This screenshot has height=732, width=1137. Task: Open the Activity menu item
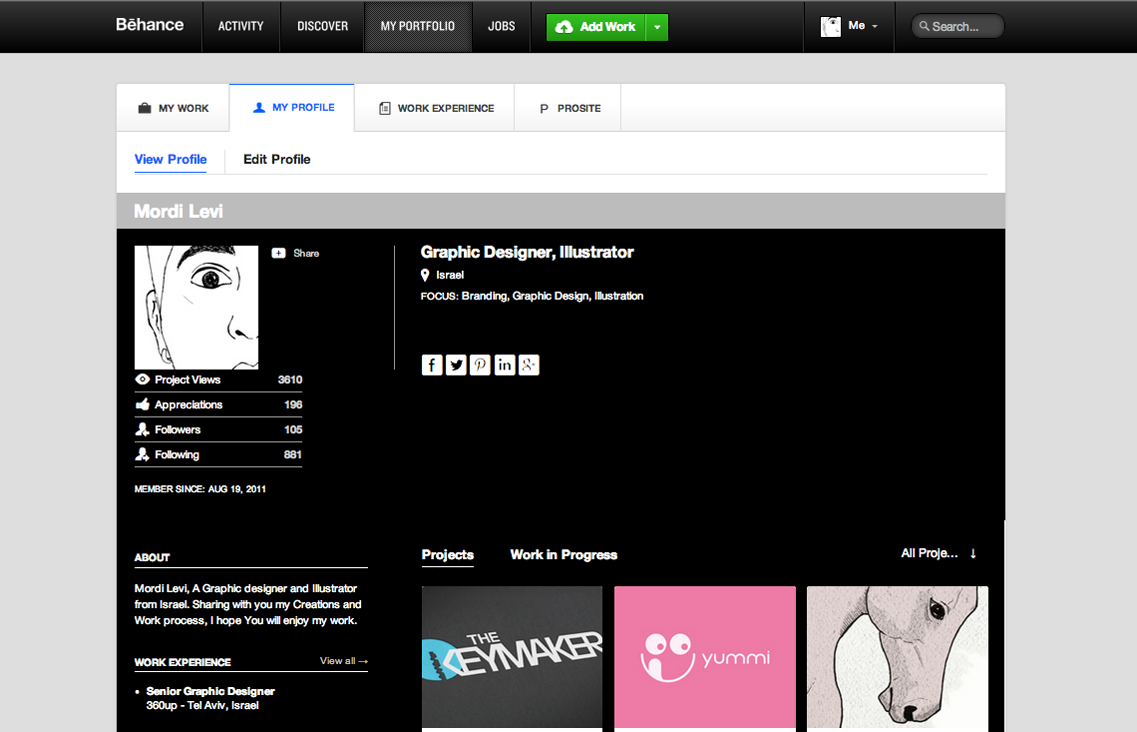pos(241,26)
